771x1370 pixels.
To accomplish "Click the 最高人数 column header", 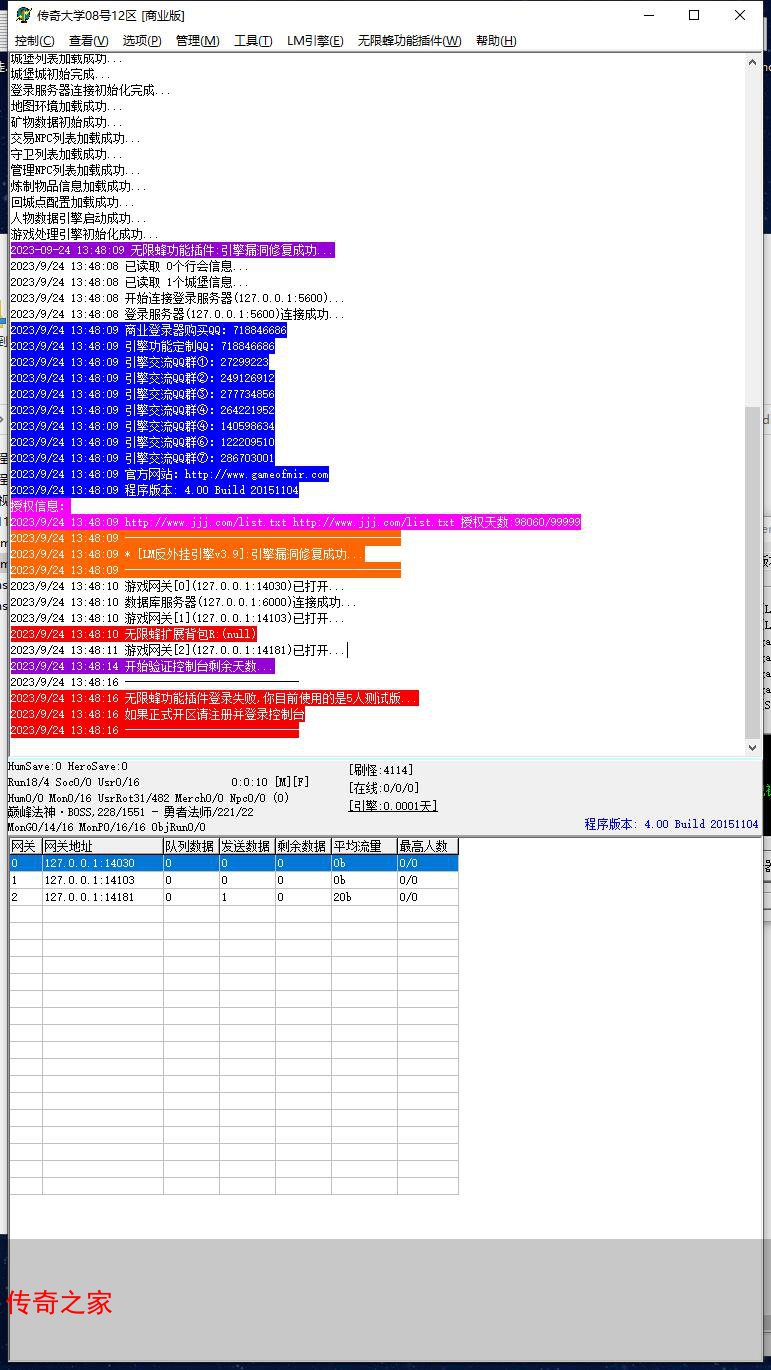I will pos(427,846).
